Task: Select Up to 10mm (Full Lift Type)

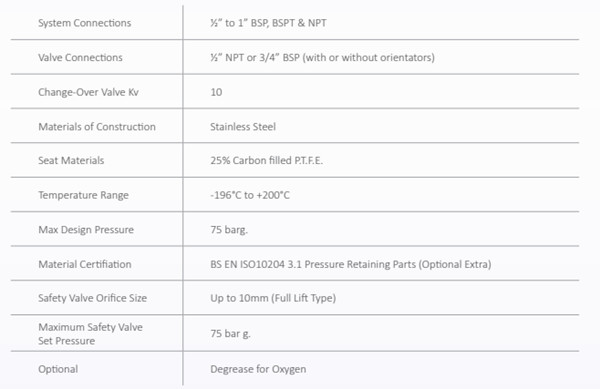Action: coord(273,298)
